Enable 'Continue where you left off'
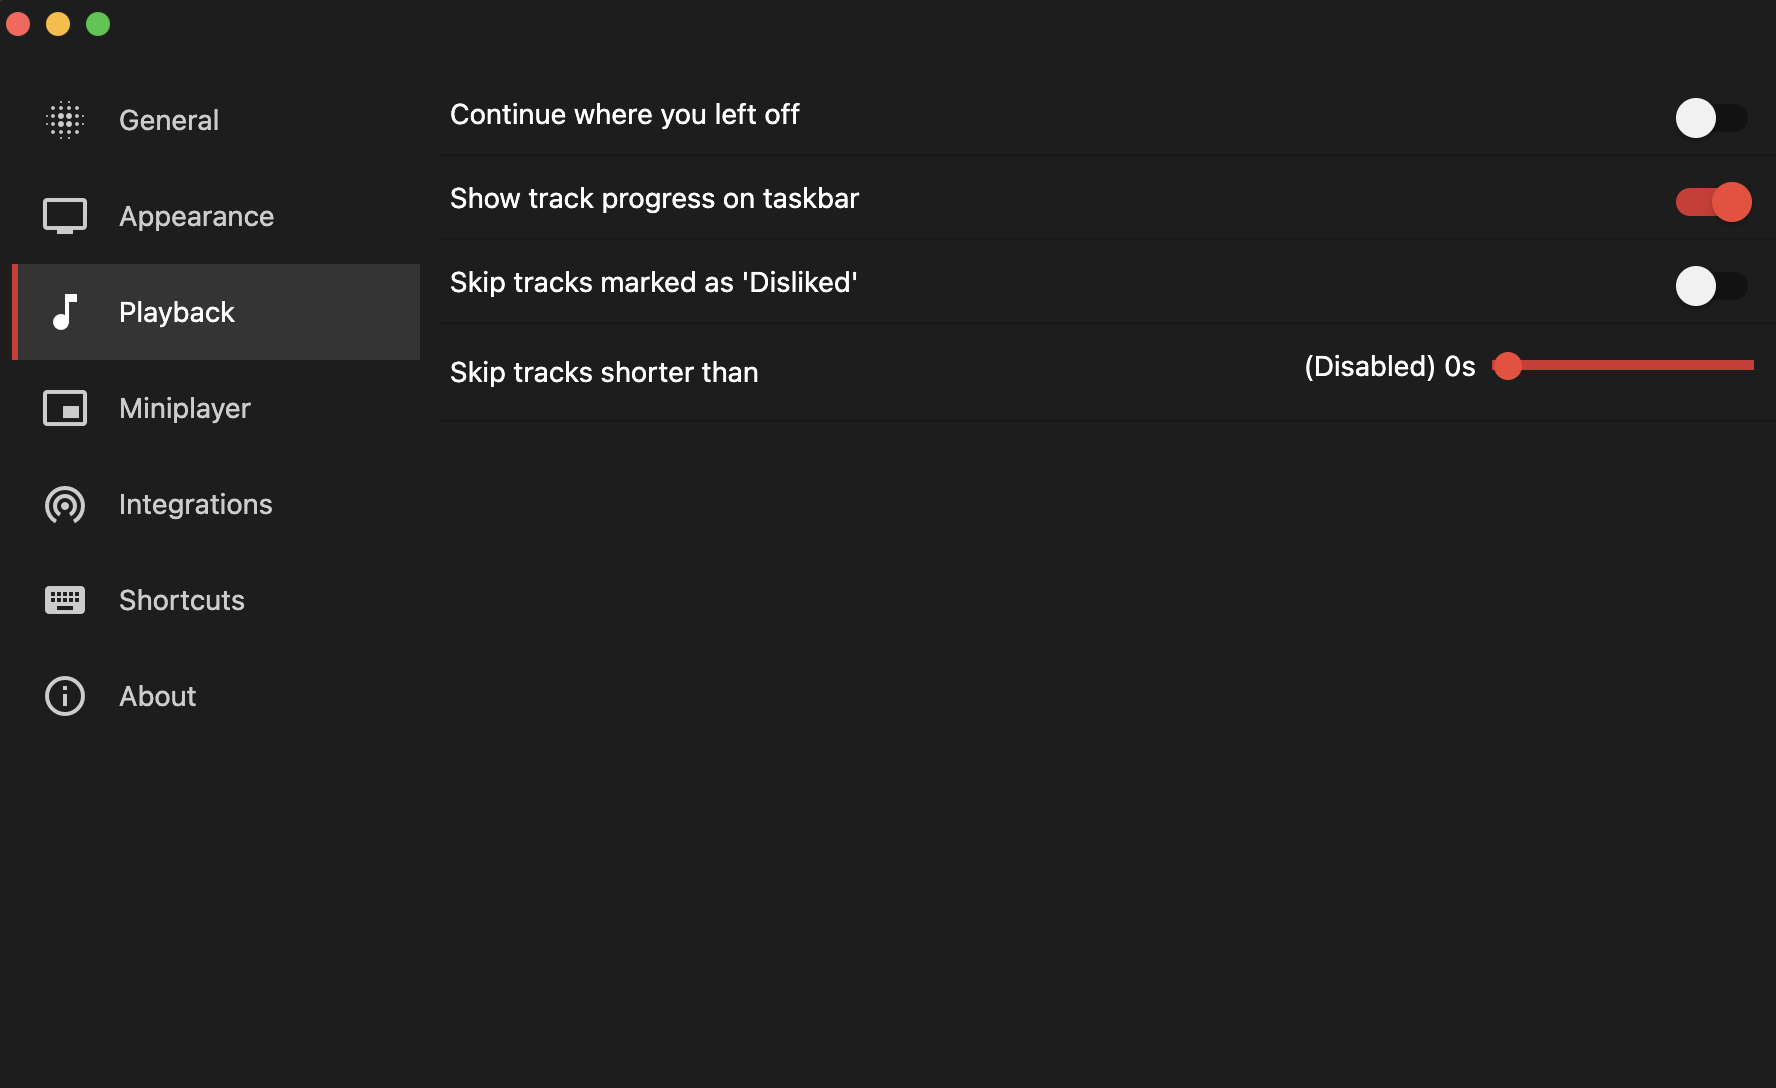The height and width of the screenshot is (1088, 1776). tap(1711, 118)
